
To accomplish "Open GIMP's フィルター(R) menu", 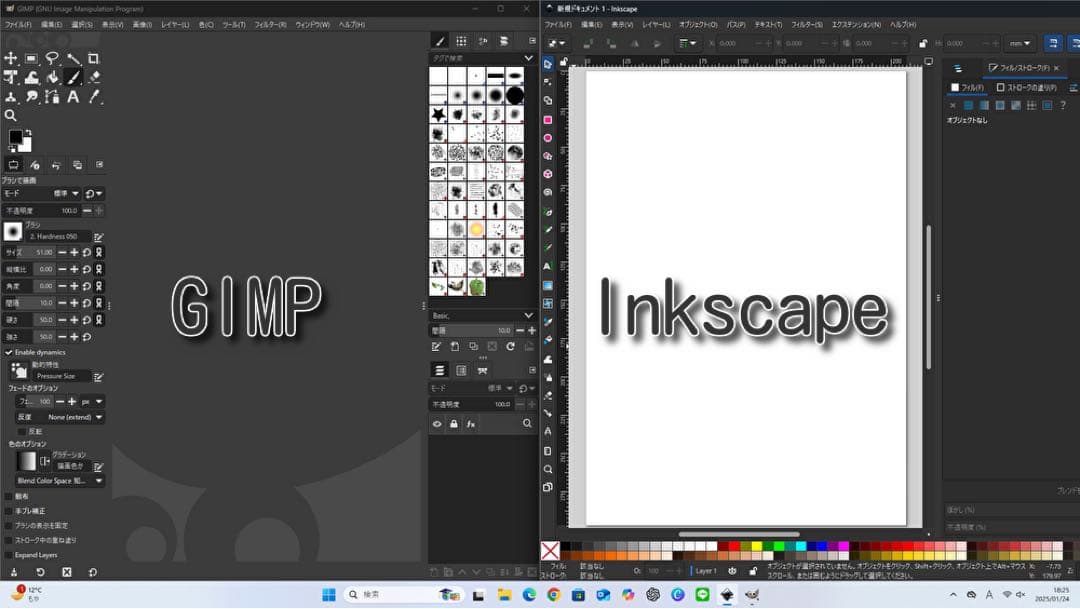I will pos(269,24).
